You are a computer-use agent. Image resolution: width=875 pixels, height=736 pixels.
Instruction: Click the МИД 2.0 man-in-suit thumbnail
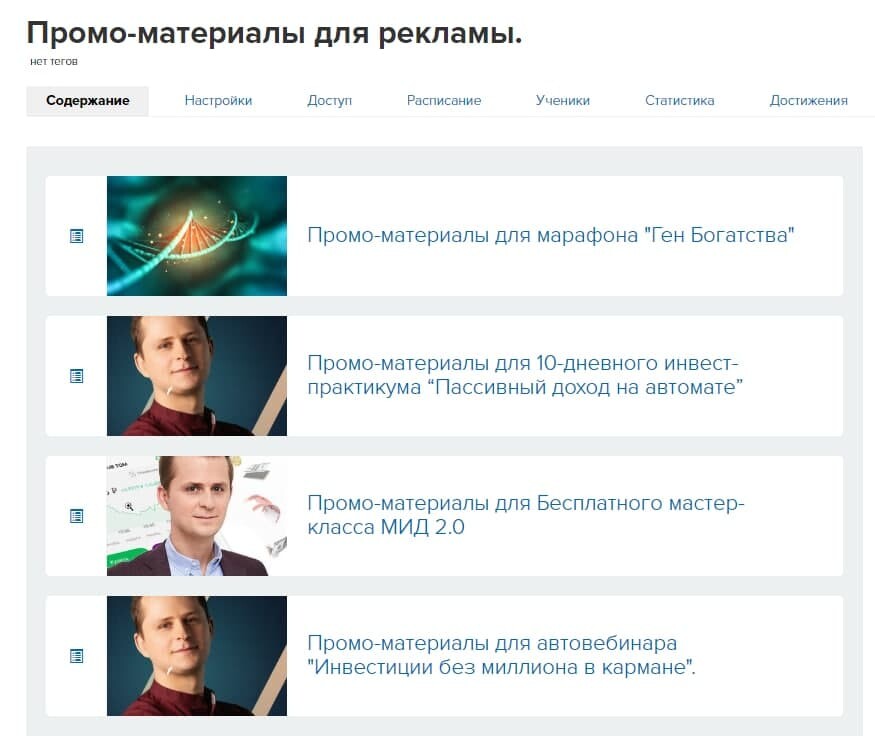click(197, 516)
